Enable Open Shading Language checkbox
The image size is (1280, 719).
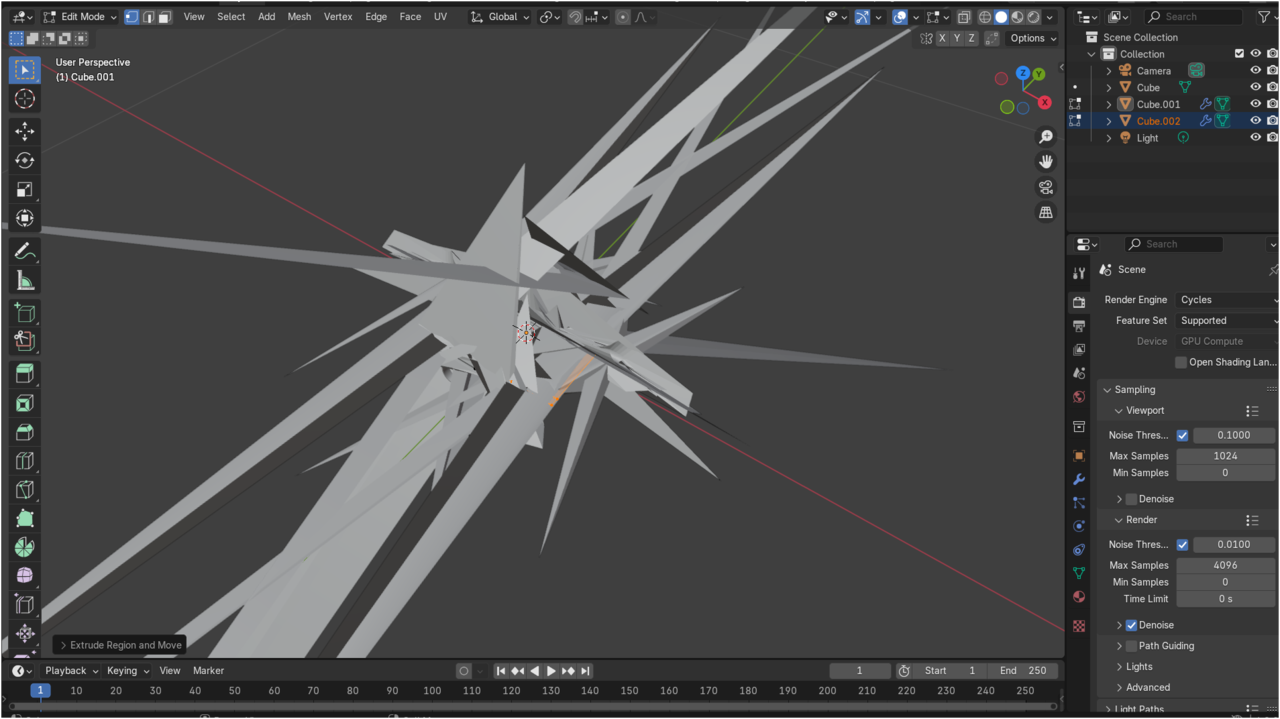pyautogui.click(x=1181, y=362)
